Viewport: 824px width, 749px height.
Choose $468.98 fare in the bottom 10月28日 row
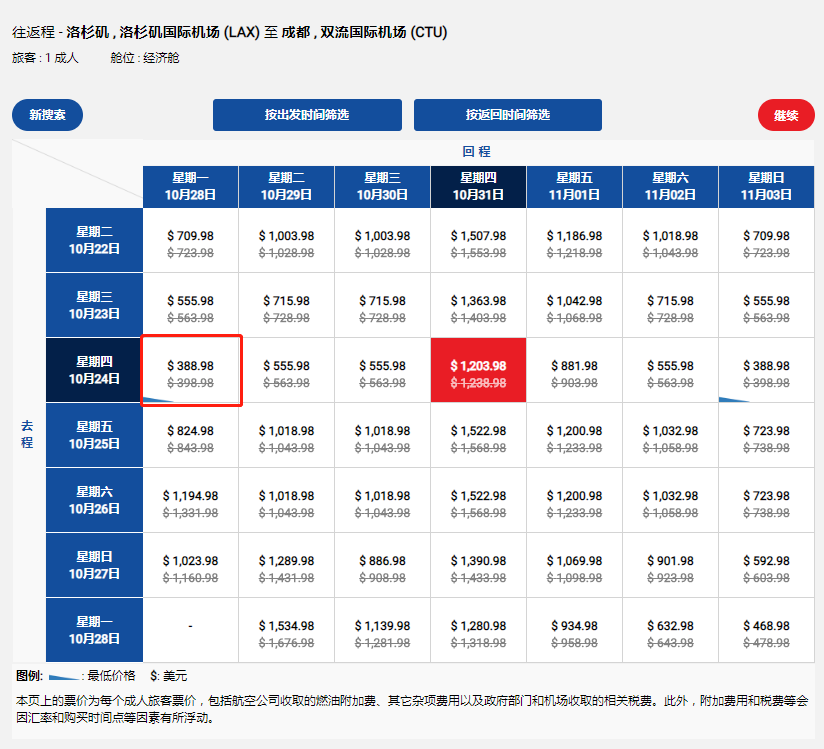pyautogui.click(x=766, y=630)
